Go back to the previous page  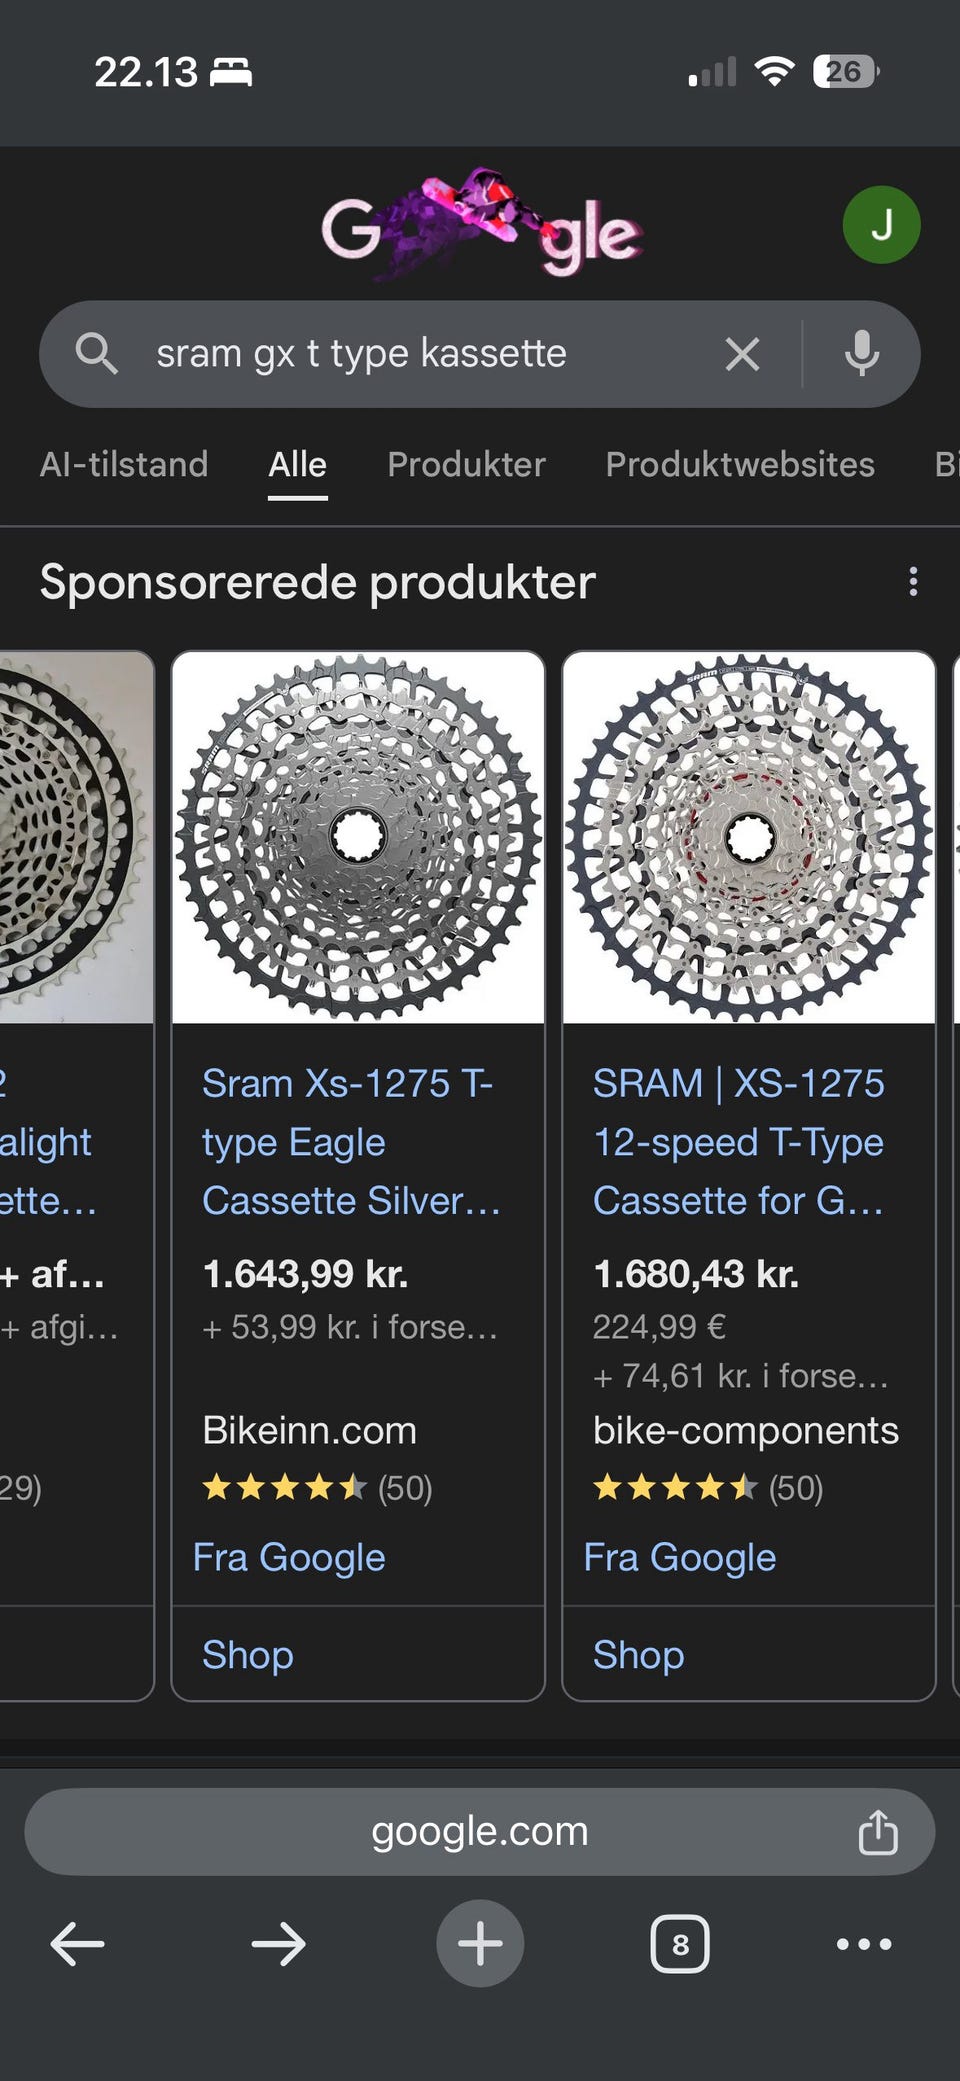tap(78, 1944)
